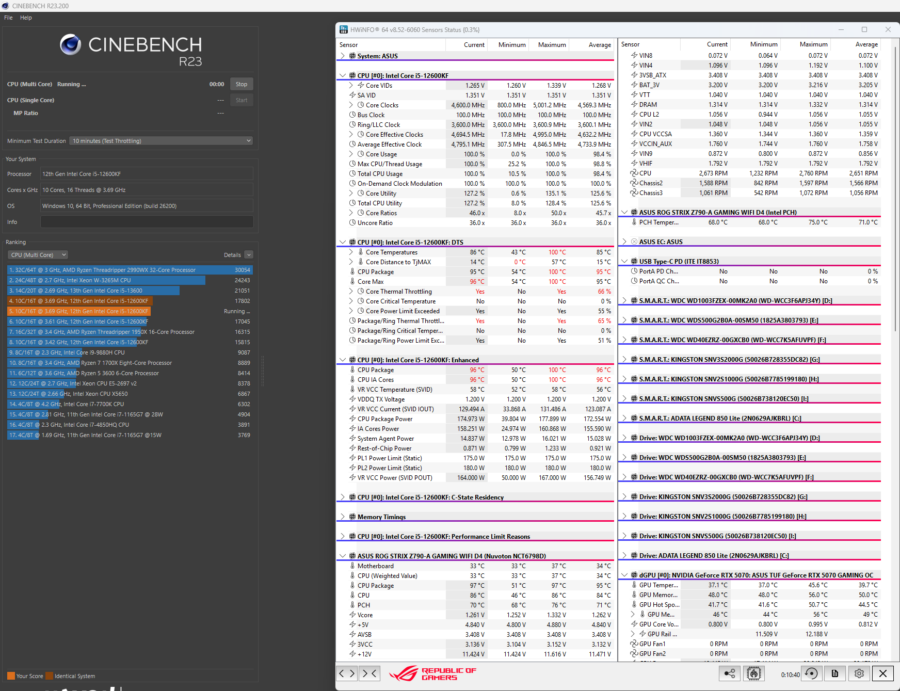
Task: Open the CPU (Multi Core) ranking type dropdown
Action: click(x=37, y=255)
